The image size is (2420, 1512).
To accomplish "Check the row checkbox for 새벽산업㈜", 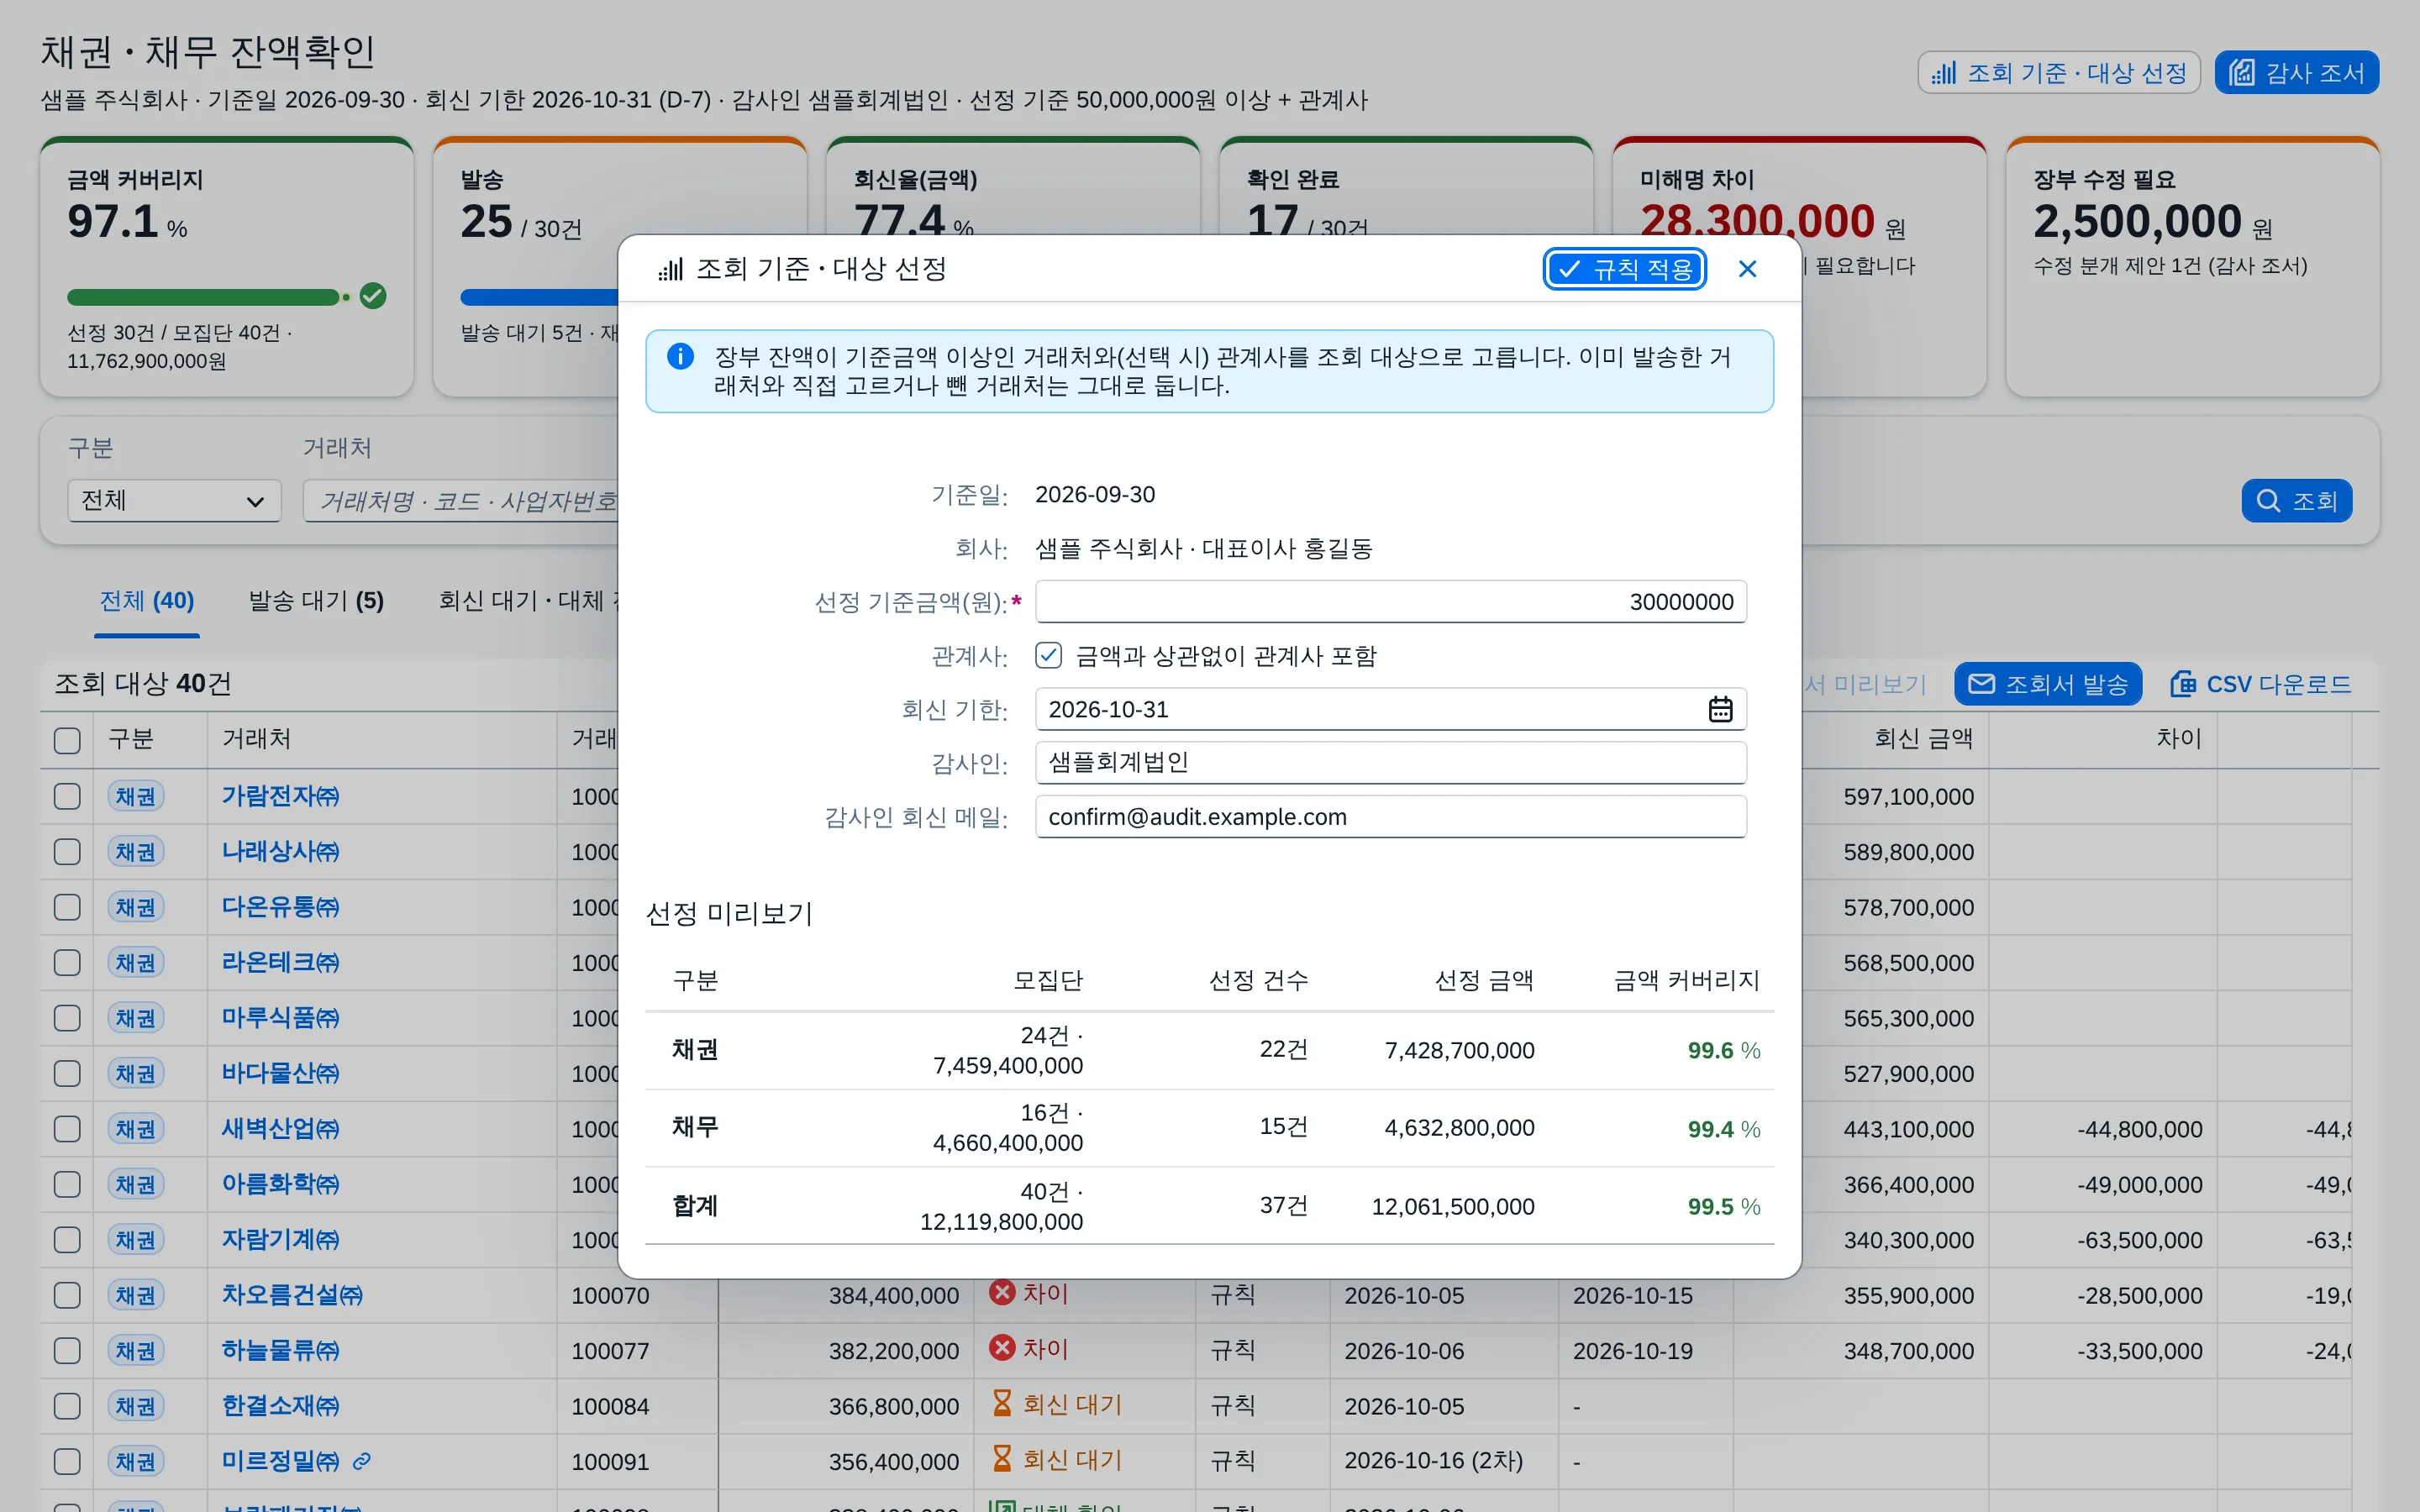I will tap(67, 1129).
